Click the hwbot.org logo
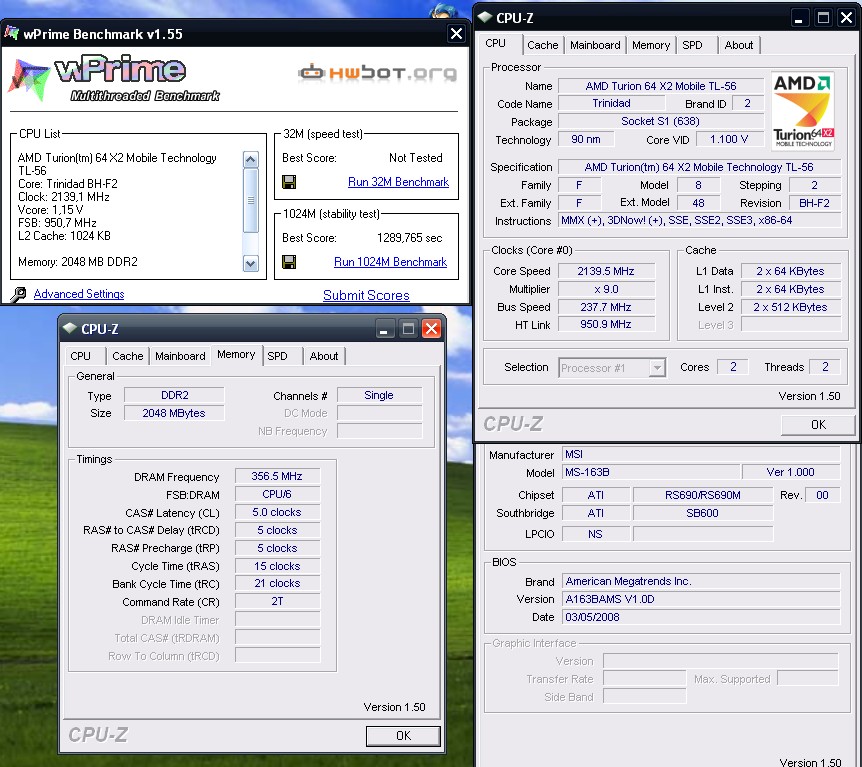Image resolution: width=862 pixels, height=767 pixels. click(x=377, y=73)
